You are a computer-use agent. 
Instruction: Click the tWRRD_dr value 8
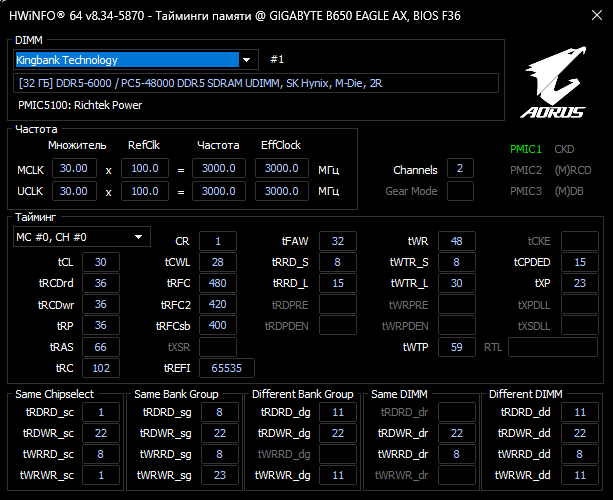click(457, 454)
